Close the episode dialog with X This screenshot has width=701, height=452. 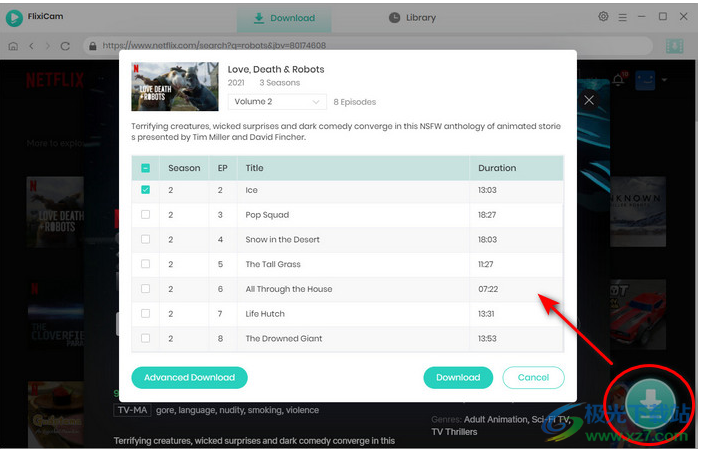click(x=589, y=100)
